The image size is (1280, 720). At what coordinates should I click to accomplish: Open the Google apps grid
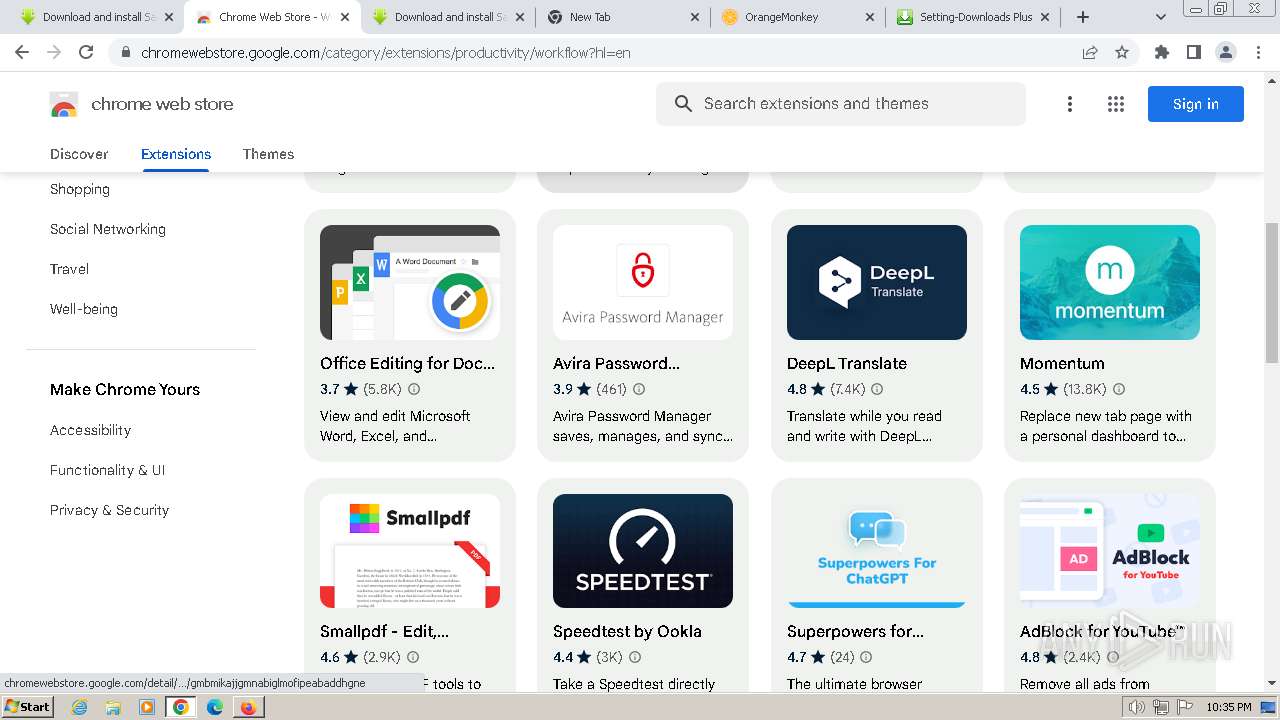click(1116, 104)
